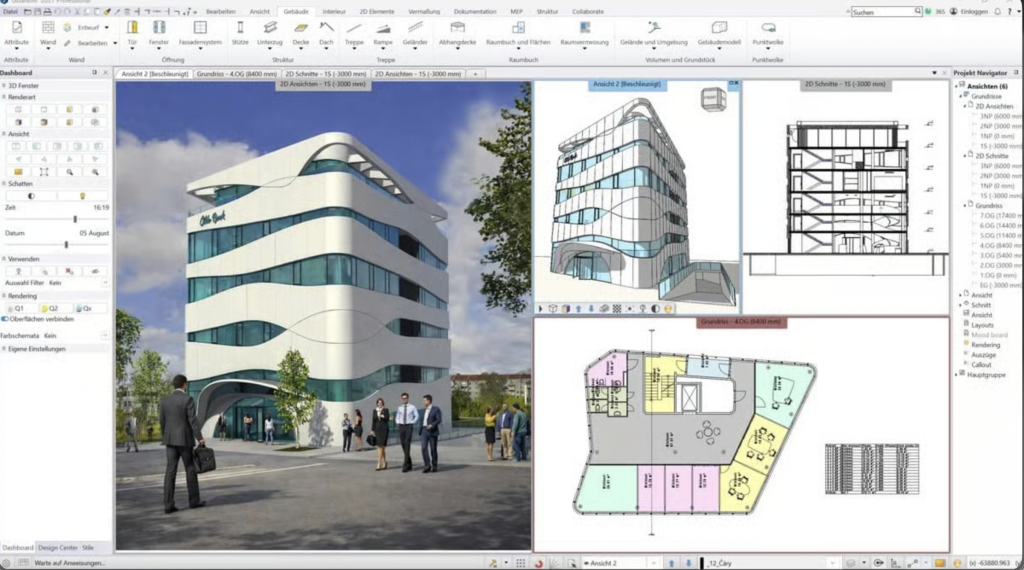Select the Stütze column tool
This screenshot has height=570, width=1024.
[240, 28]
